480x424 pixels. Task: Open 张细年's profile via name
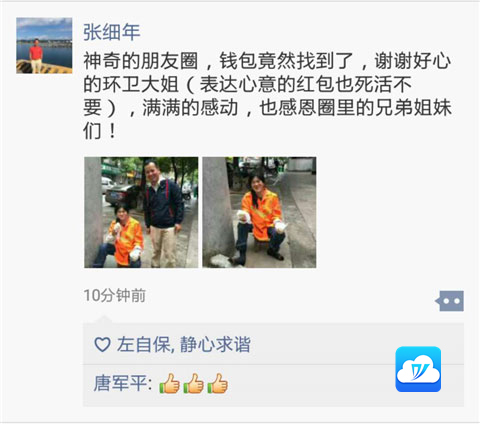pos(112,32)
